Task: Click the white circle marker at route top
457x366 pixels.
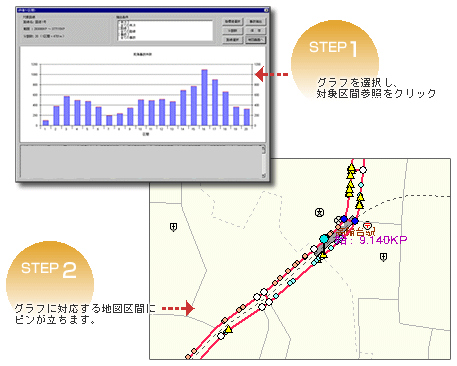Action: click(363, 170)
